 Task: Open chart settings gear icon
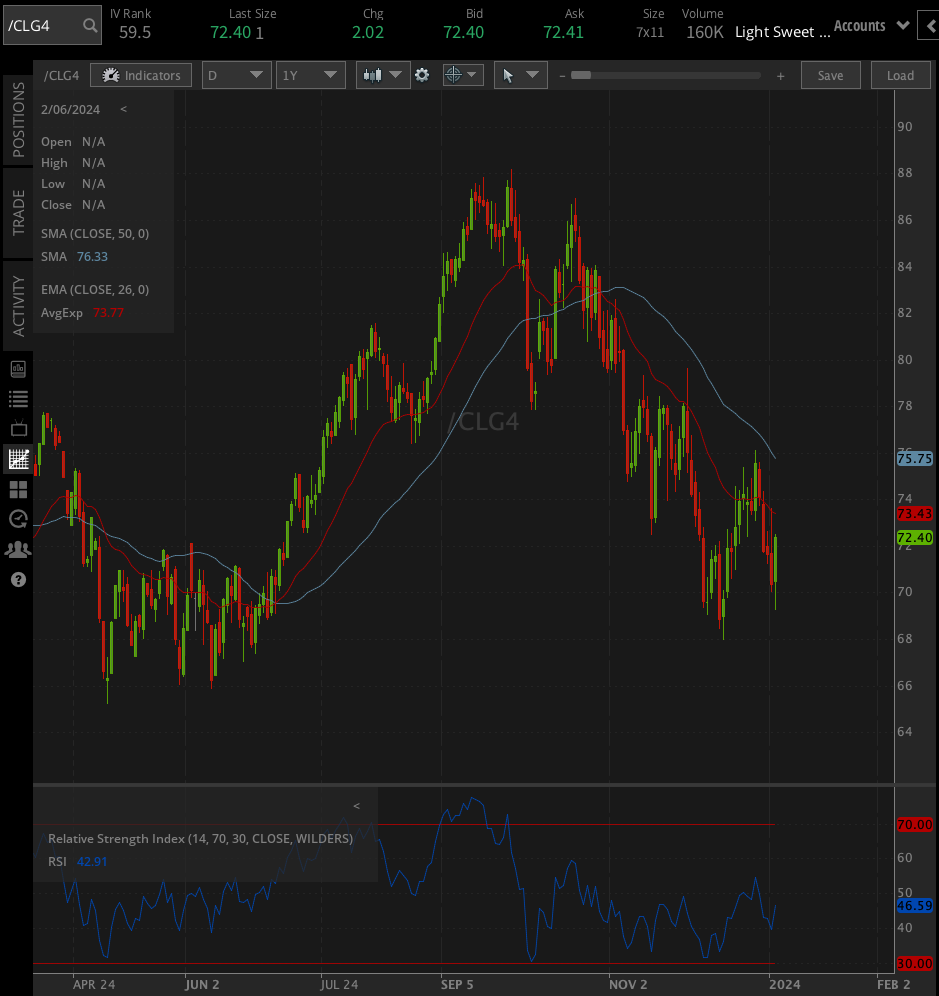[422, 75]
